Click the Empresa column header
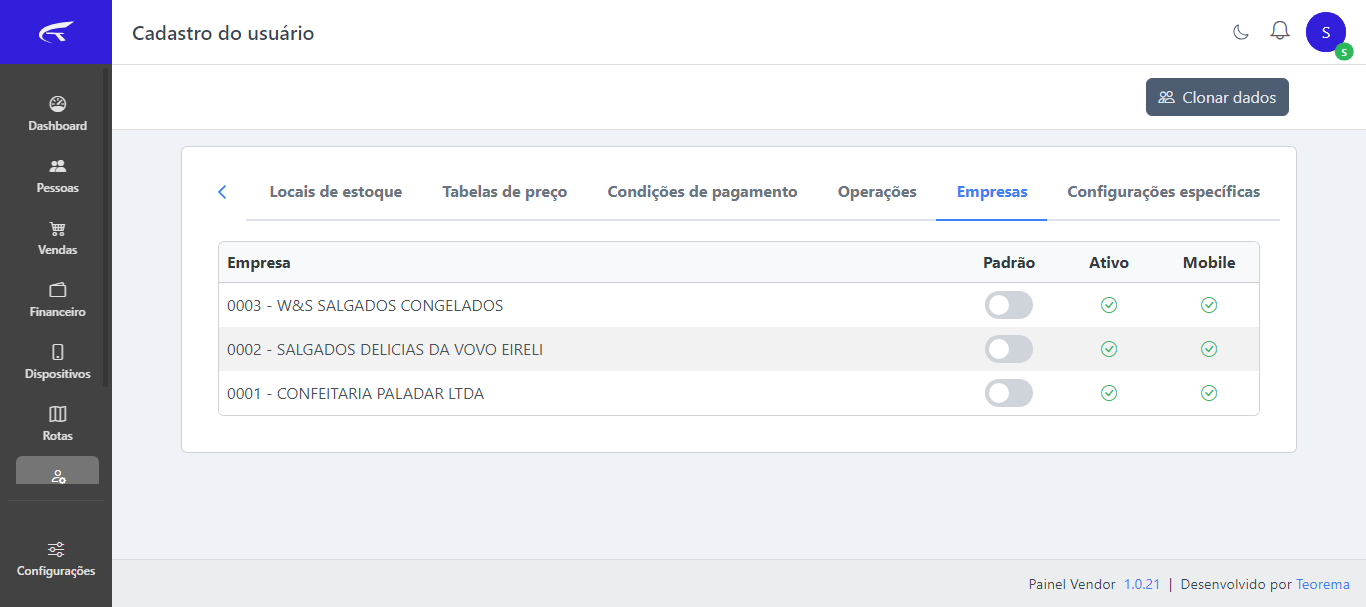Image resolution: width=1366 pixels, height=607 pixels. click(x=259, y=263)
